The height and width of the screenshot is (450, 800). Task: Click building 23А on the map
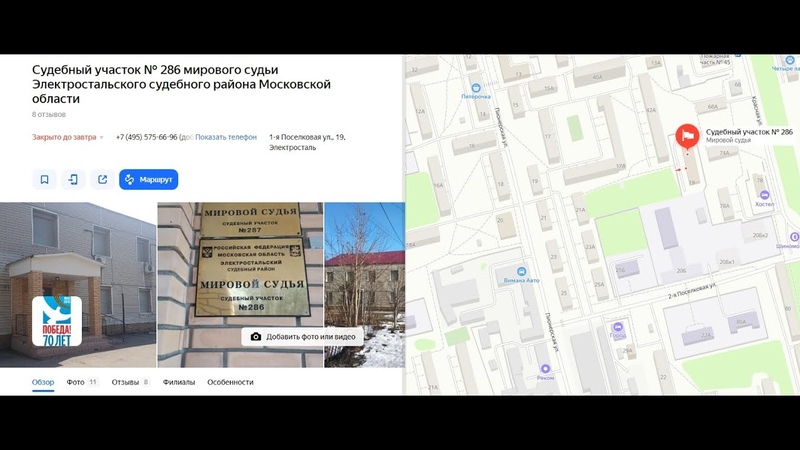click(x=590, y=247)
